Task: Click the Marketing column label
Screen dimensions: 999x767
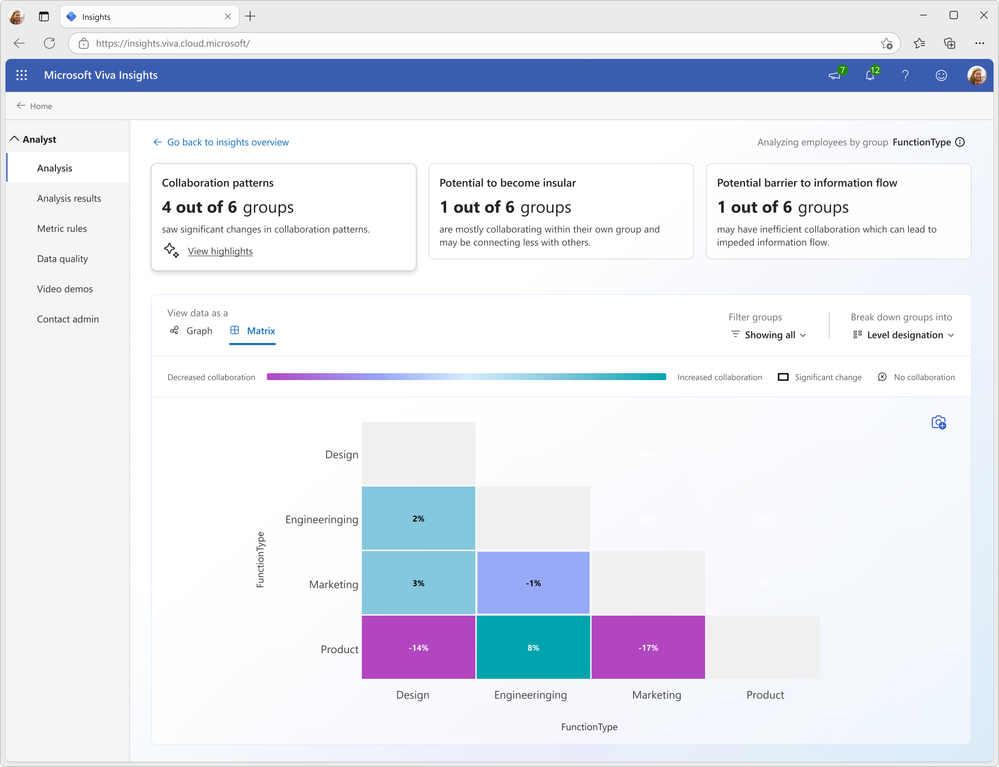Action: pyautogui.click(x=656, y=695)
